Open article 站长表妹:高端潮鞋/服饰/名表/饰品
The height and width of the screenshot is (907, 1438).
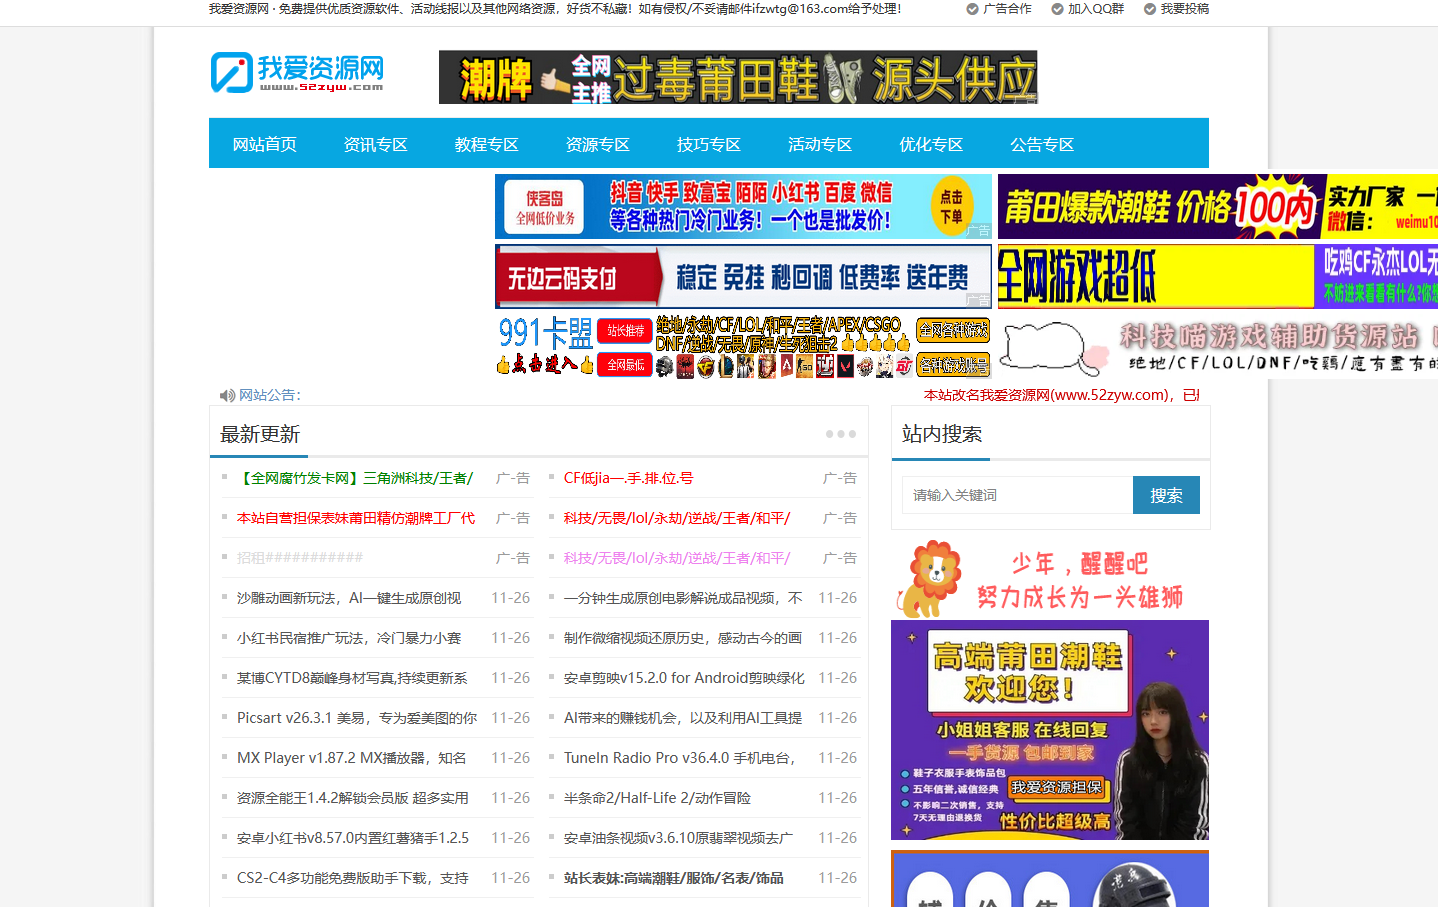point(674,878)
